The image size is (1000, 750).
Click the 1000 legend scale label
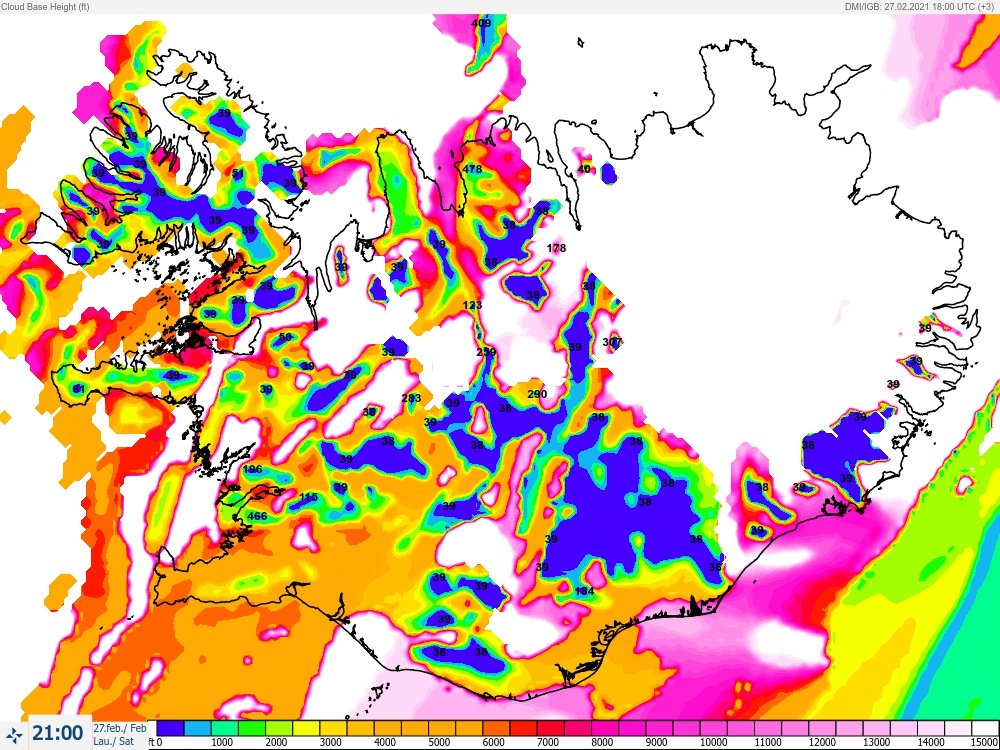tap(221, 742)
